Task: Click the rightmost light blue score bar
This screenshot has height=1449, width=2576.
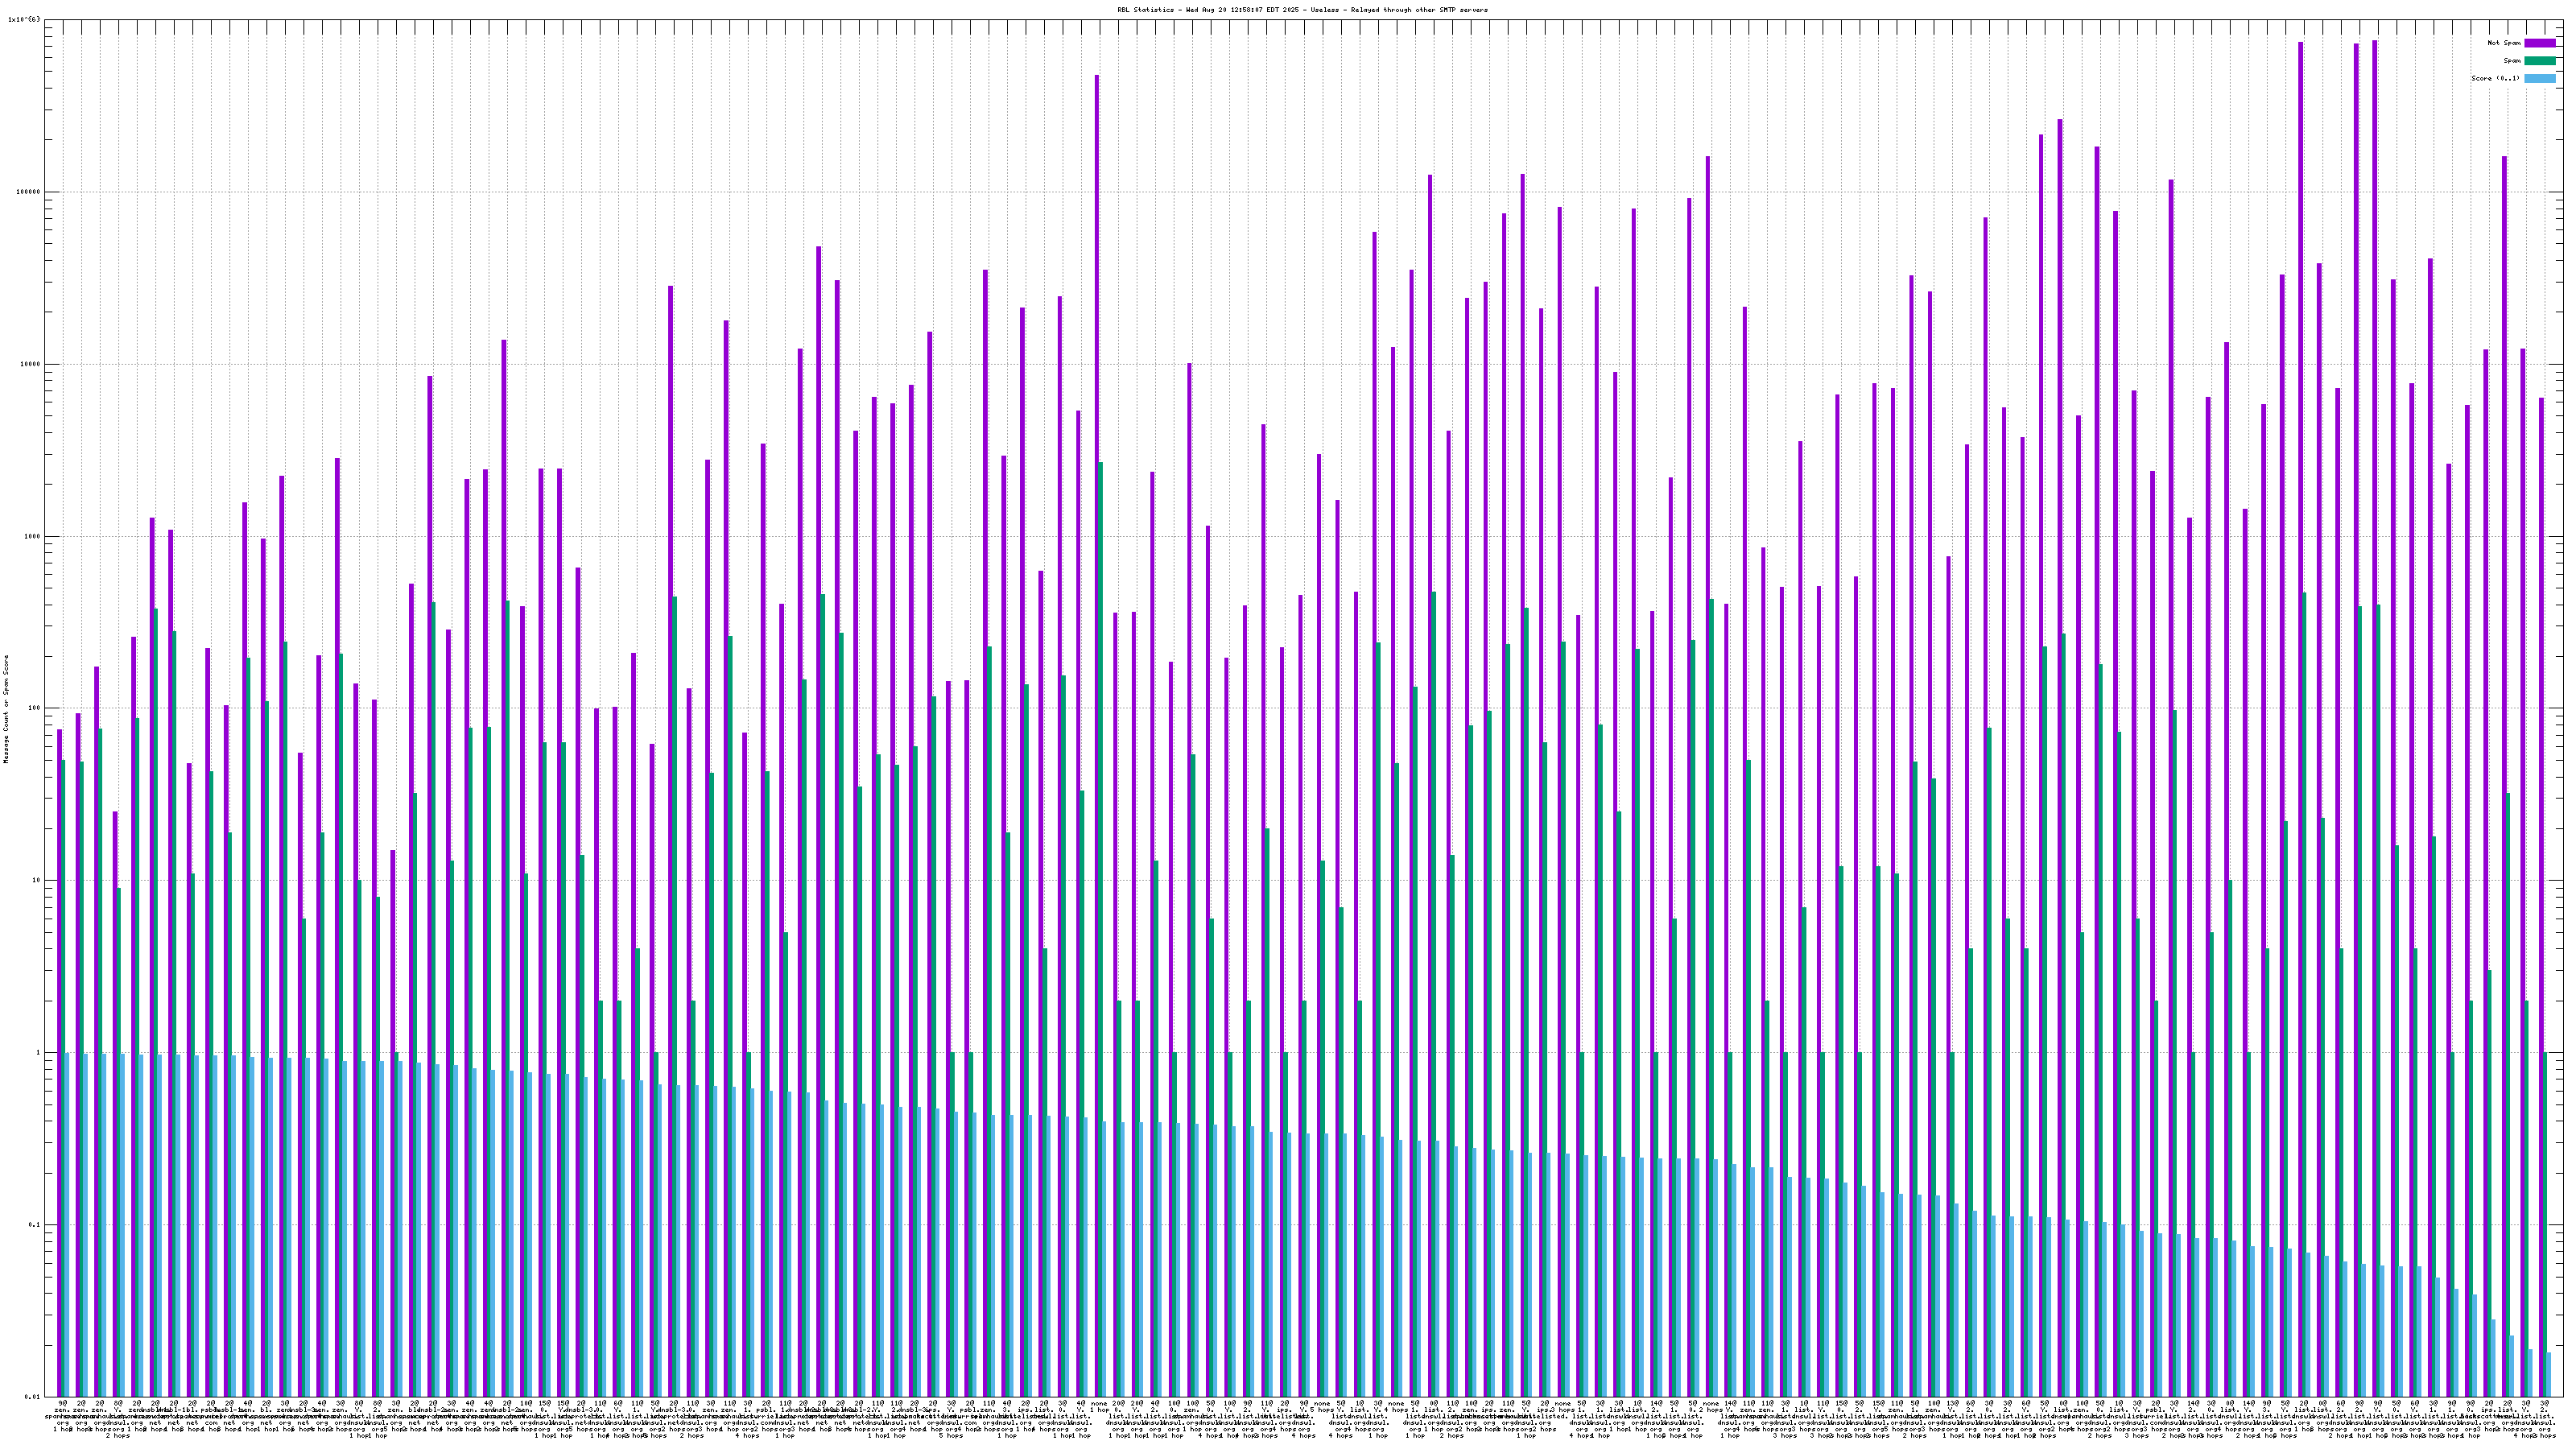Action: 2549,1375
